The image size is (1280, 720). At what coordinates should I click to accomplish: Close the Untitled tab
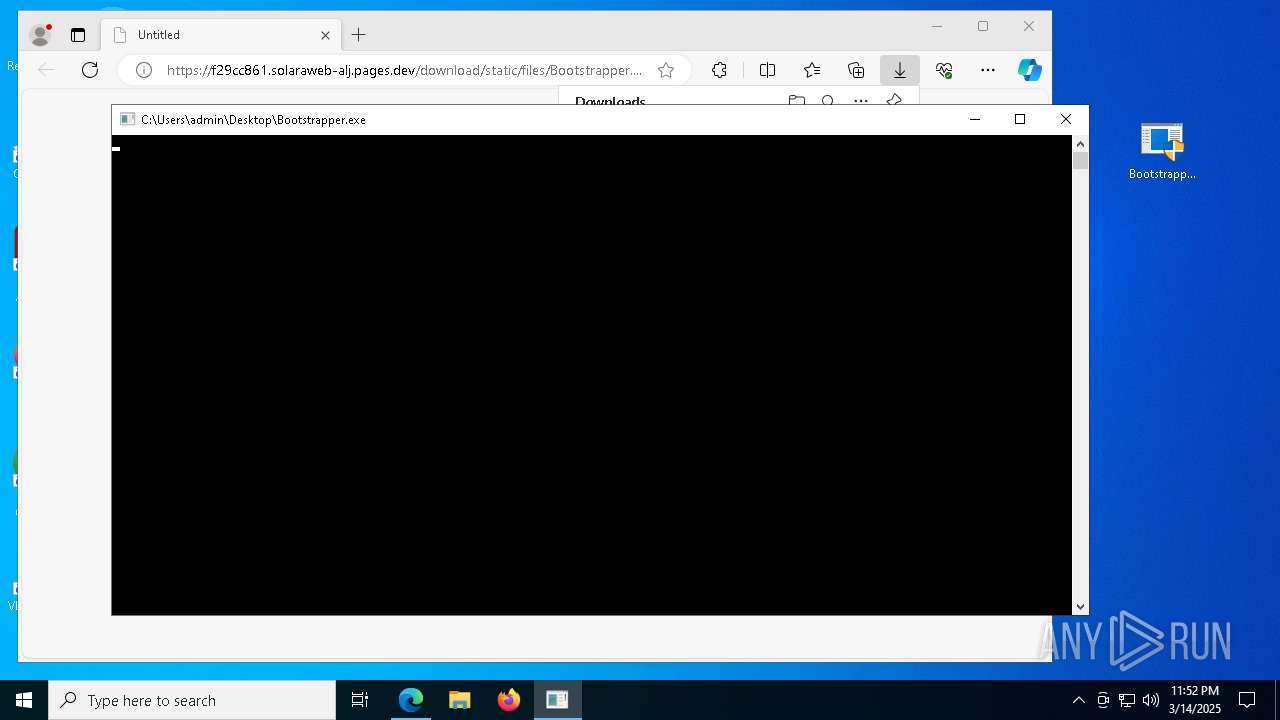[325, 35]
